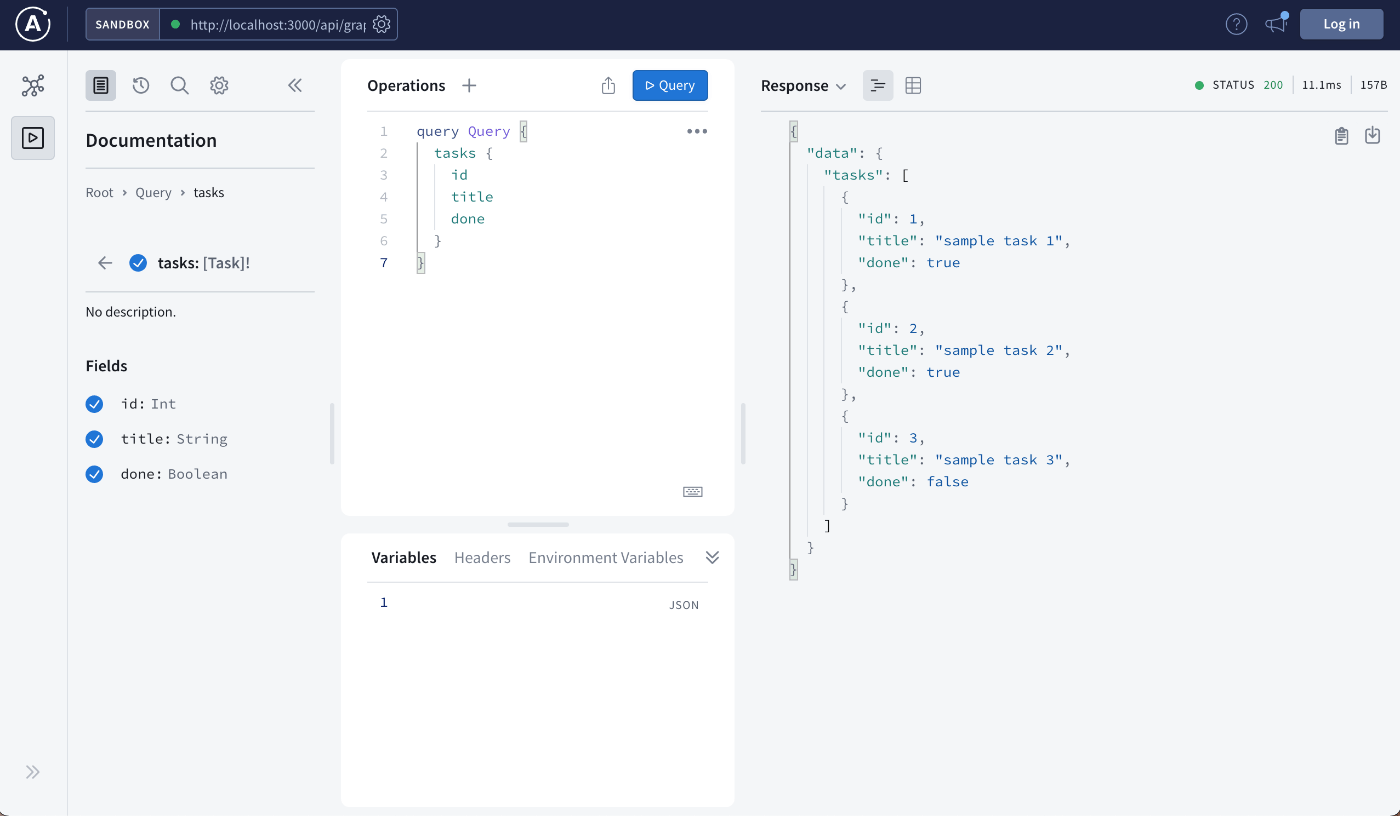Click the Root breadcrumb link
The image size is (1400, 816).
[x=100, y=193]
